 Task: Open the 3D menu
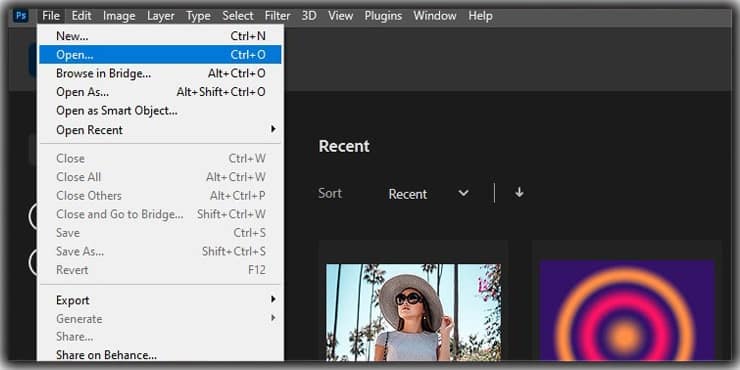click(x=309, y=16)
